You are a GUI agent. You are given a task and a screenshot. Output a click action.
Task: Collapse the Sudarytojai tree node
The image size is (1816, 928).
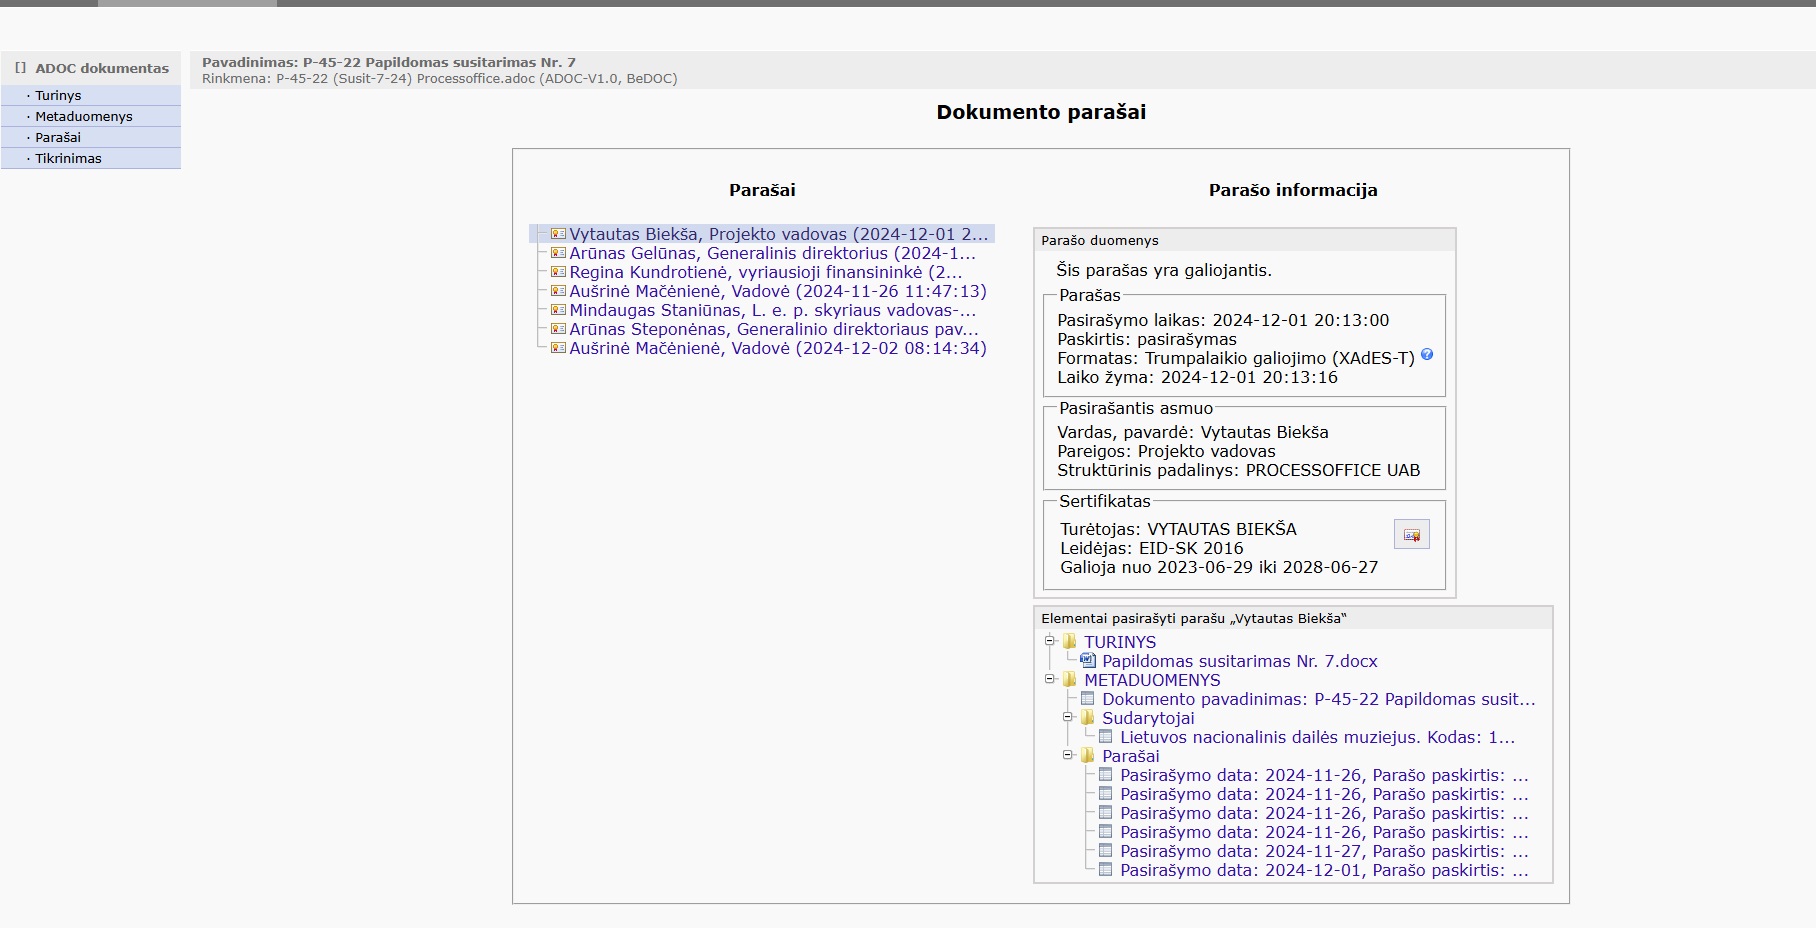pos(1068,717)
